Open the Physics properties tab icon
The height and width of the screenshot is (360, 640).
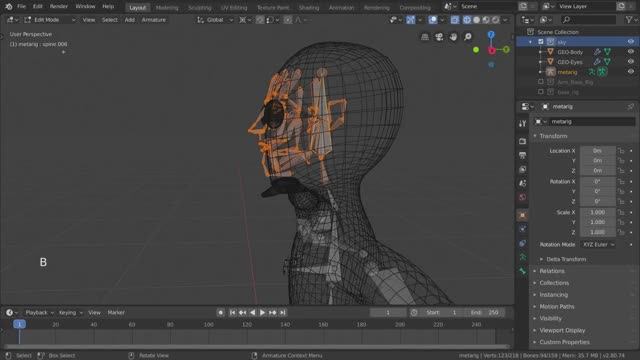click(x=522, y=229)
